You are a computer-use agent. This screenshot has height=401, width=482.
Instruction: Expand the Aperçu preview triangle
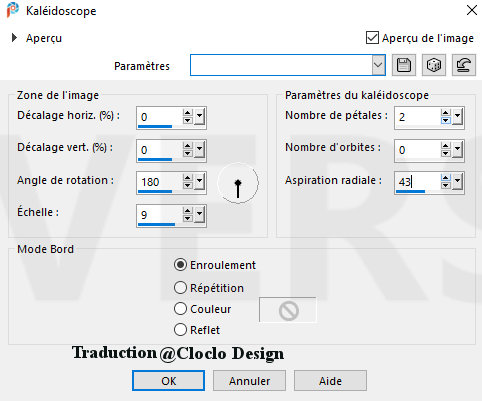pos(14,38)
